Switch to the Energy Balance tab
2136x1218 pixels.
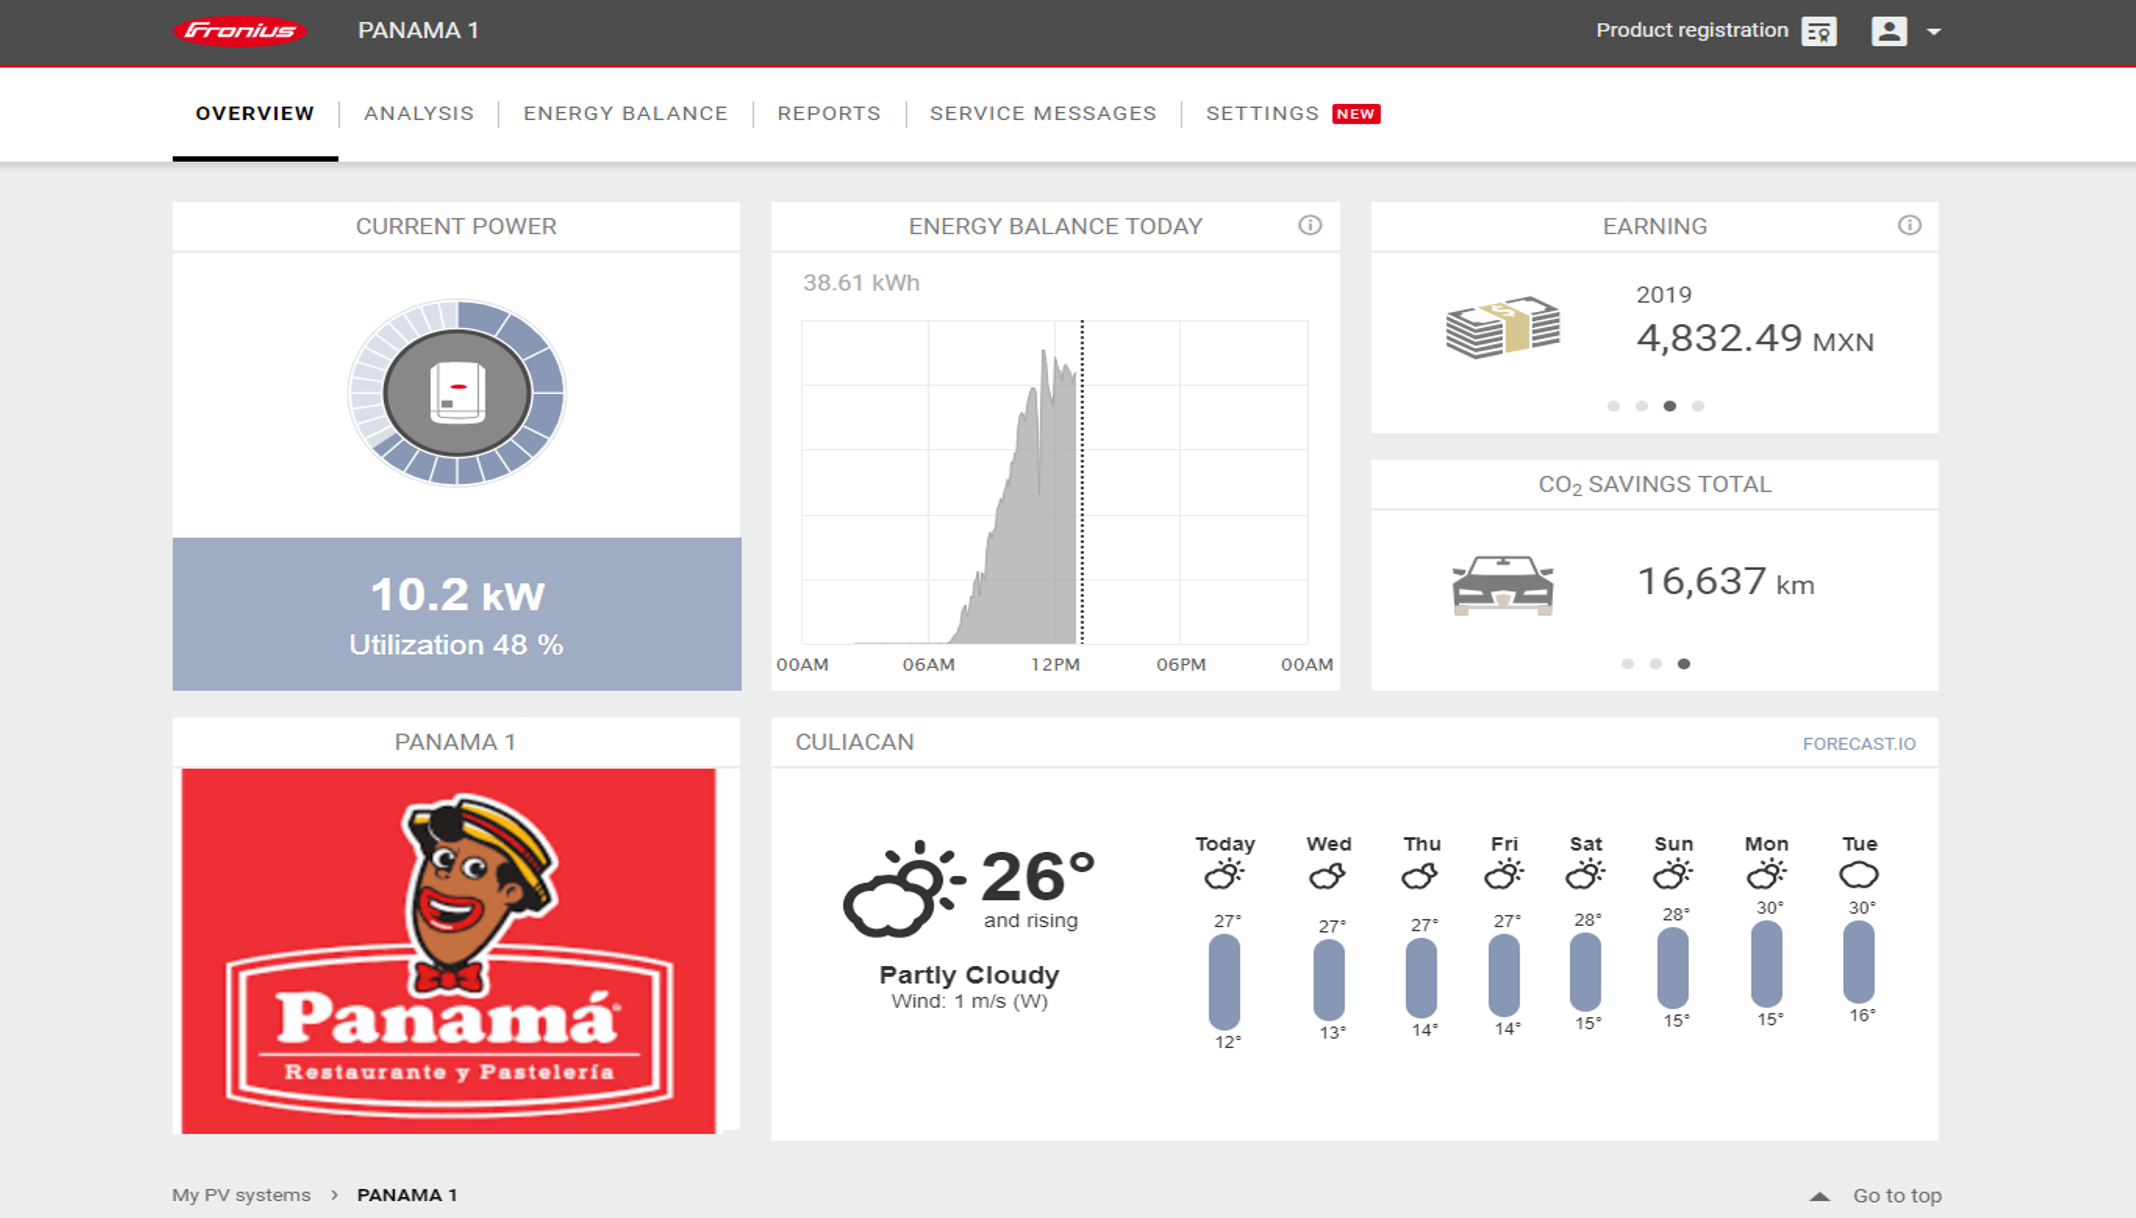click(x=625, y=113)
